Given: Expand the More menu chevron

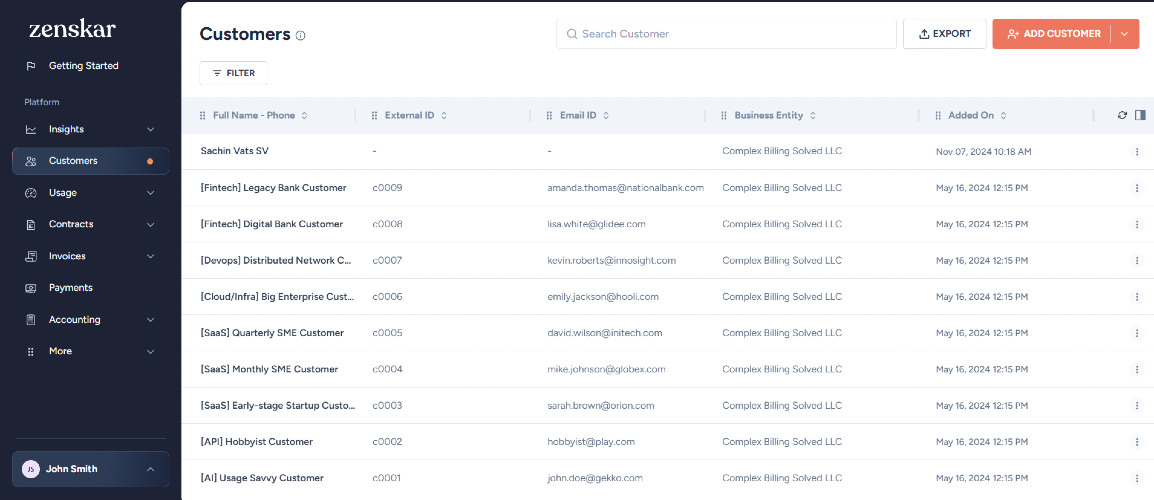Looking at the screenshot, I should [151, 352].
